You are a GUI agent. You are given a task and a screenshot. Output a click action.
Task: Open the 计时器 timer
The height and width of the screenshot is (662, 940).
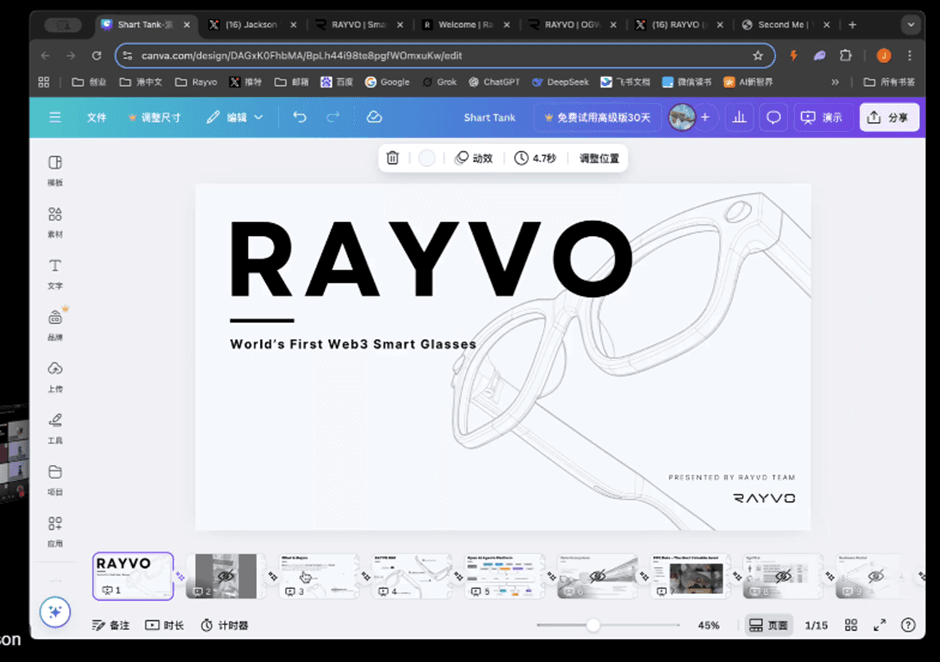tap(224, 625)
